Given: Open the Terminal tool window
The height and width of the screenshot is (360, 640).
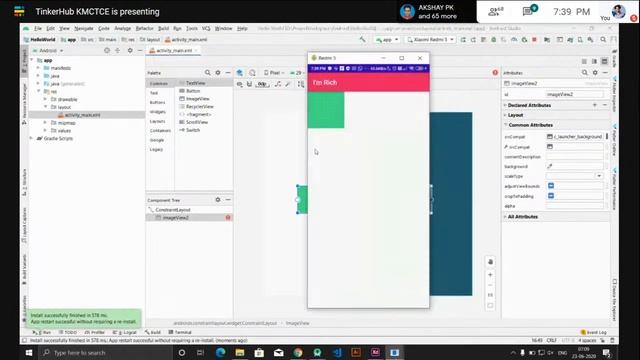Looking at the screenshot, I should click(180, 333).
